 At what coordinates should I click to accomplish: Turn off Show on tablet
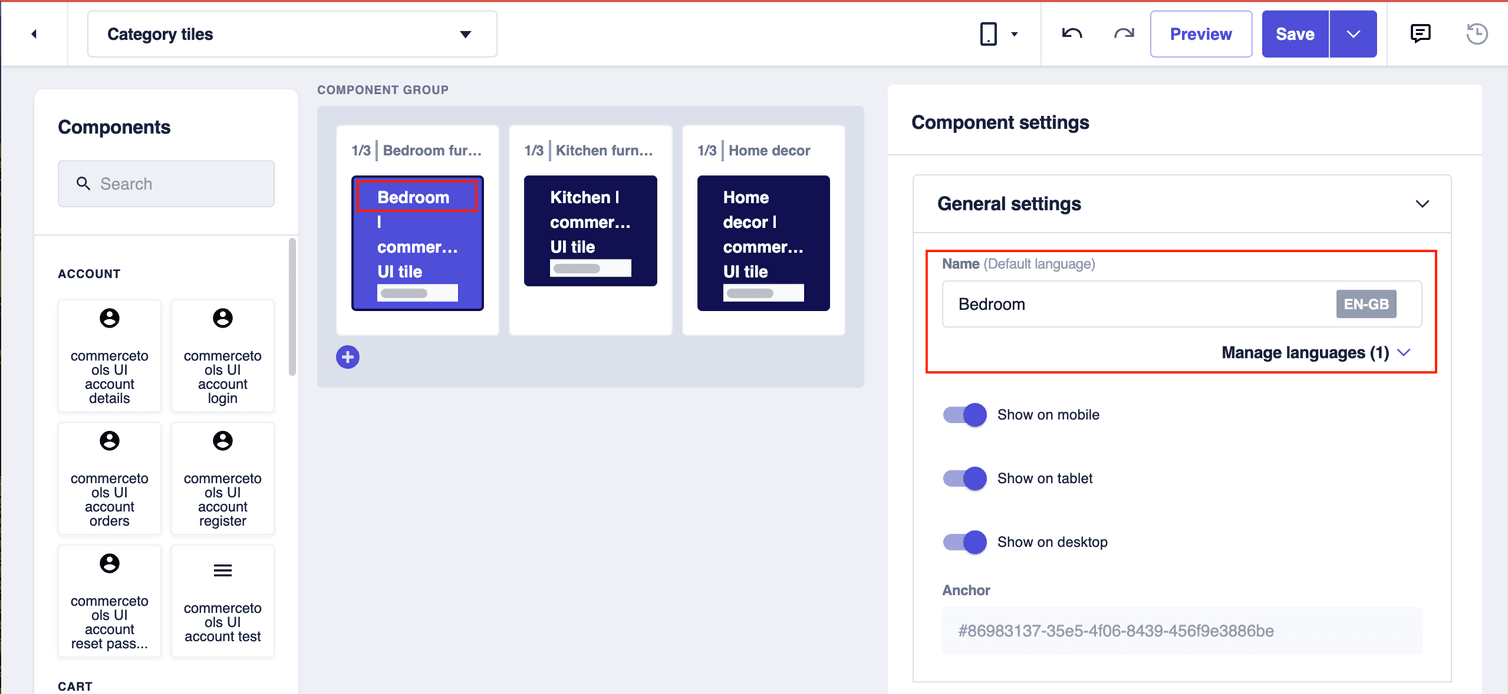963,478
